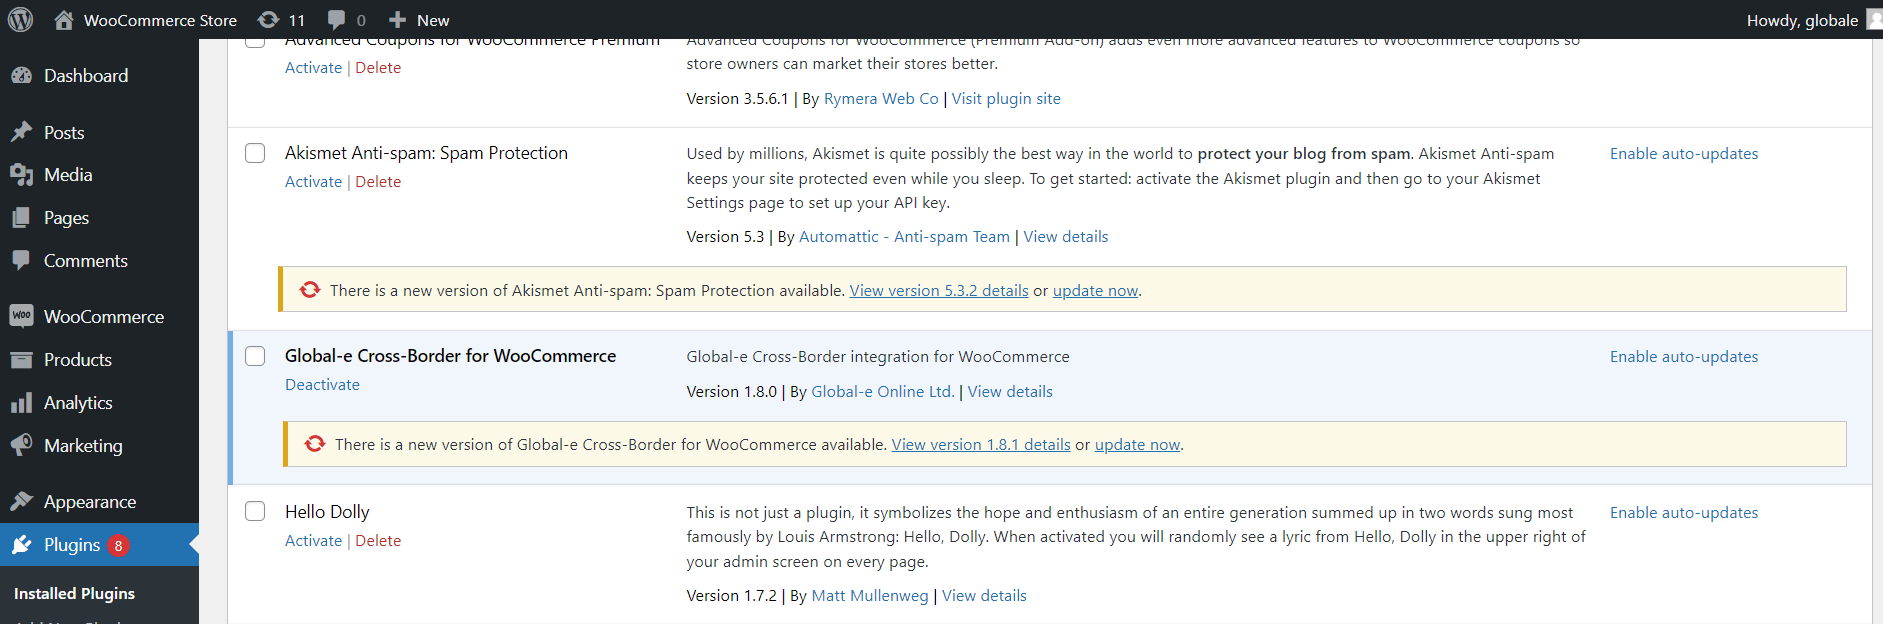The width and height of the screenshot is (1883, 624).
Task: Deactivate Global-e Cross-Border plugin
Action: pos(322,384)
